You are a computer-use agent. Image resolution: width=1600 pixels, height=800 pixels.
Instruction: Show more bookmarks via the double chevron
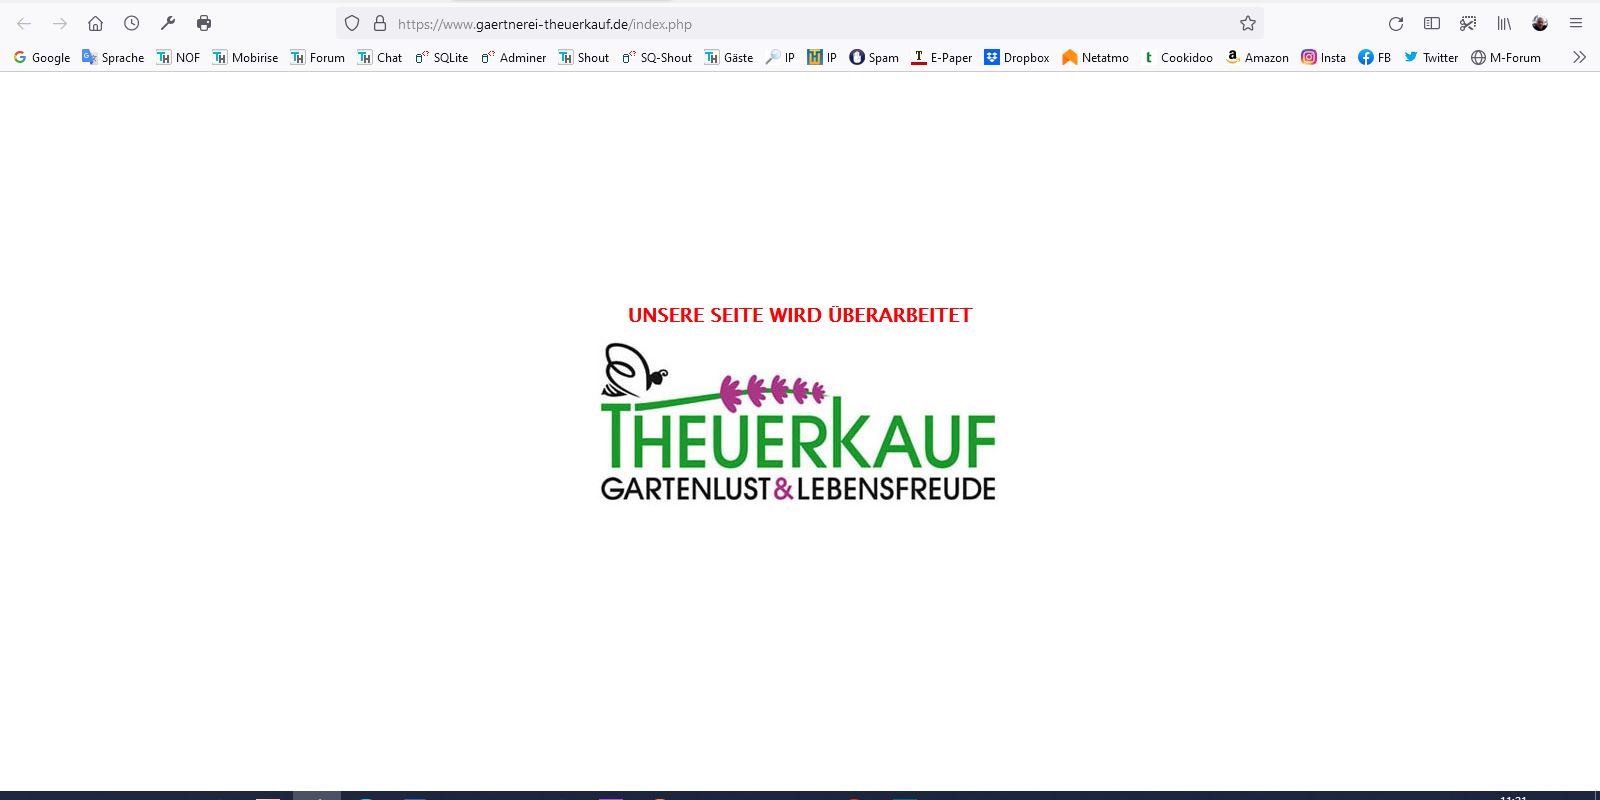1580,57
